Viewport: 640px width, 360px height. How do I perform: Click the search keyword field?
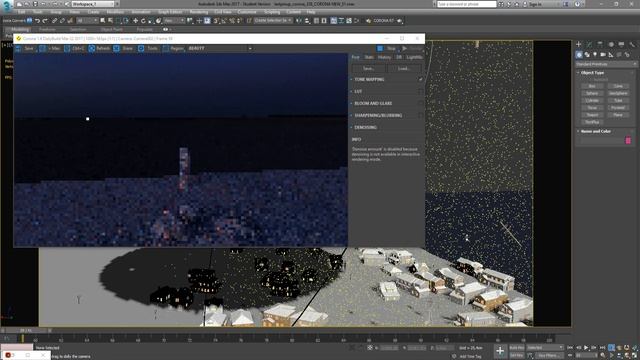pos(467,4)
